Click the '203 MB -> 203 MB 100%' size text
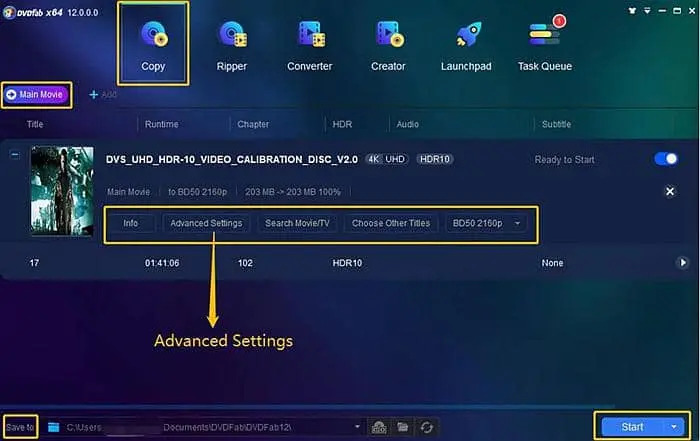Viewport: 700px width, 441px height. point(293,192)
